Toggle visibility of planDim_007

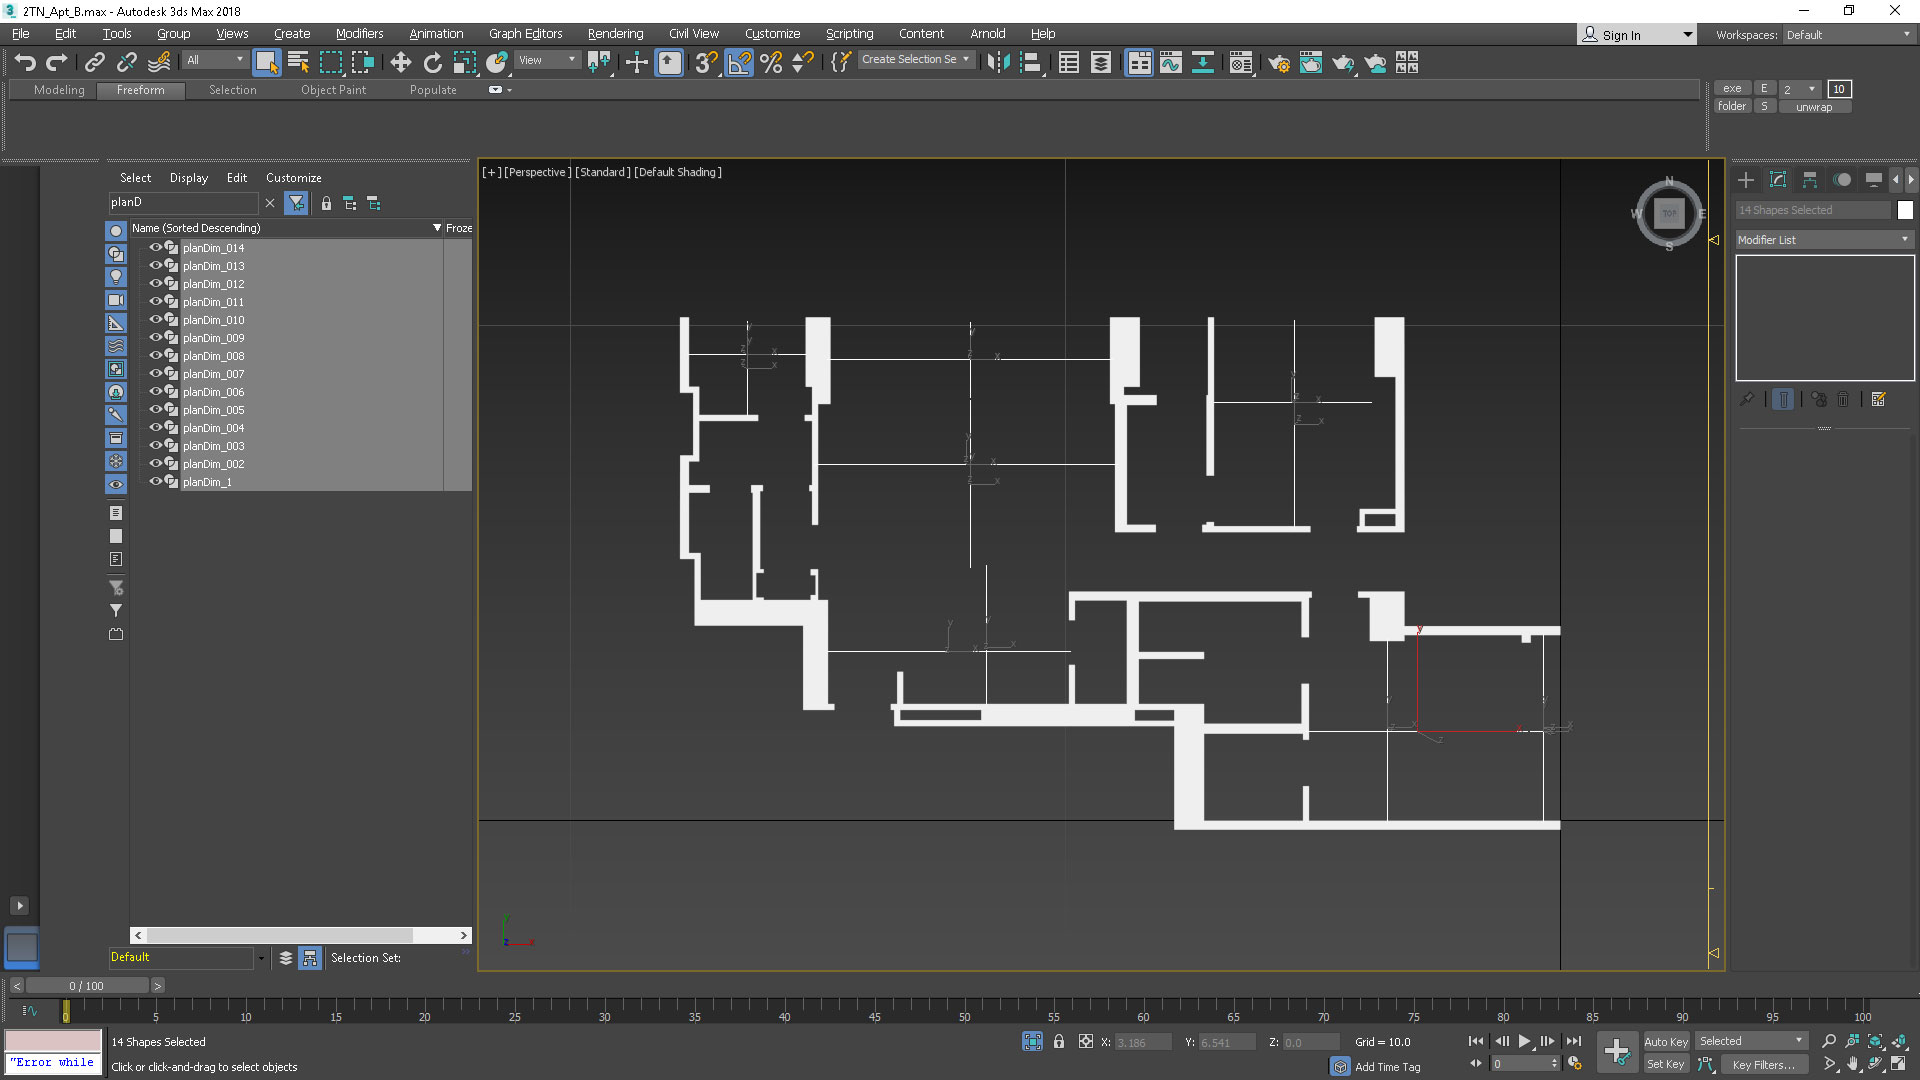point(155,374)
